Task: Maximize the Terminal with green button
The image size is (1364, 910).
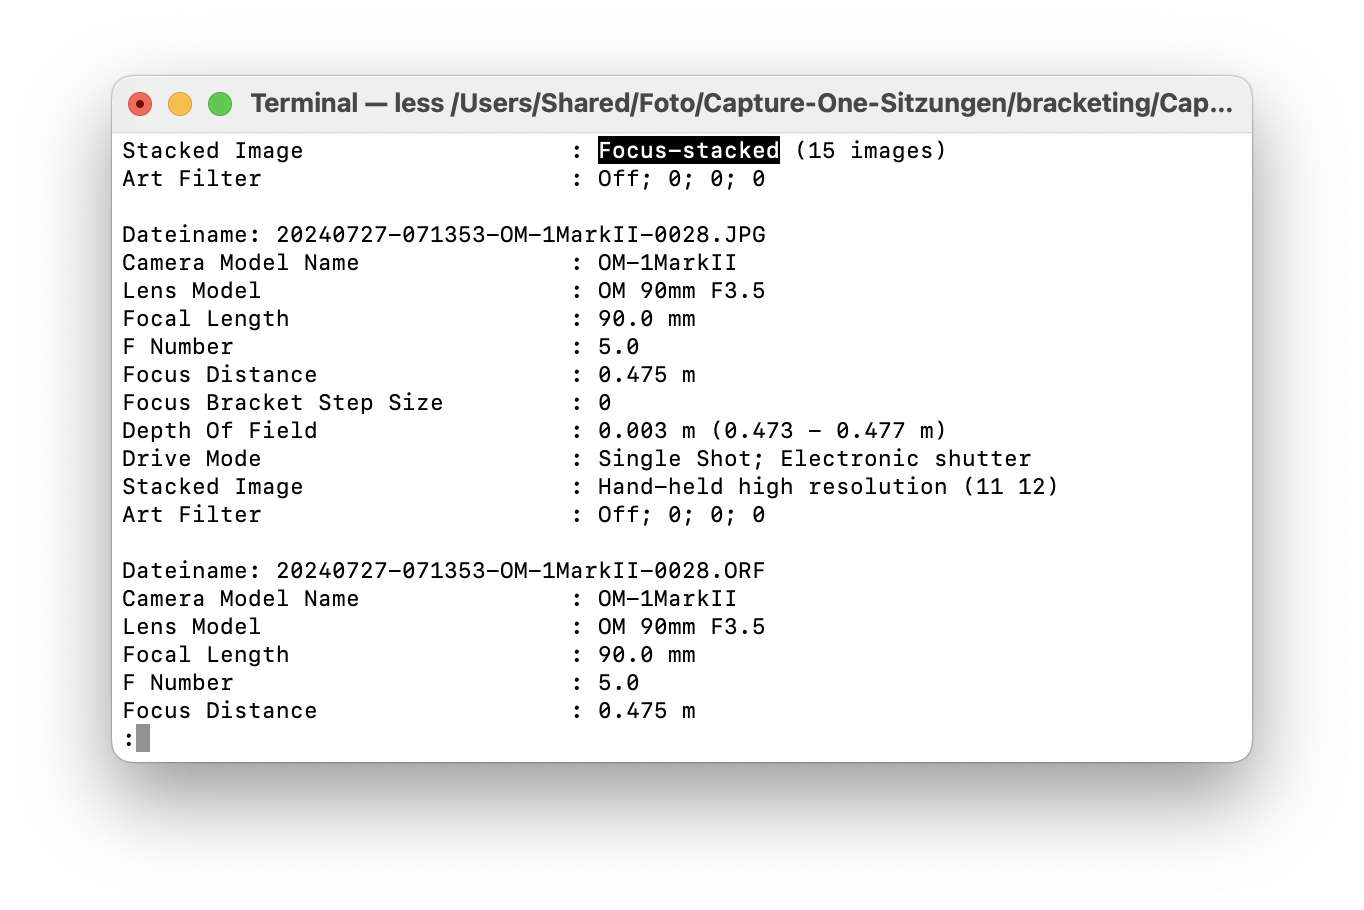Action: (220, 104)
